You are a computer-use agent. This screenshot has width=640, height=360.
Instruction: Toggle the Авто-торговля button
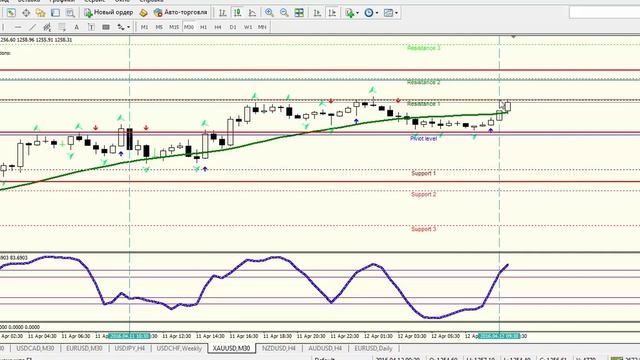coord(180,13)
